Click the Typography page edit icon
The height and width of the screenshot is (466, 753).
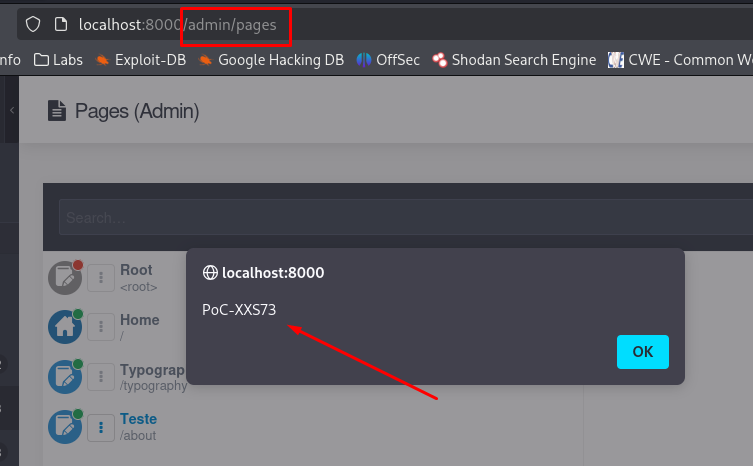click(x=65, y=376)
